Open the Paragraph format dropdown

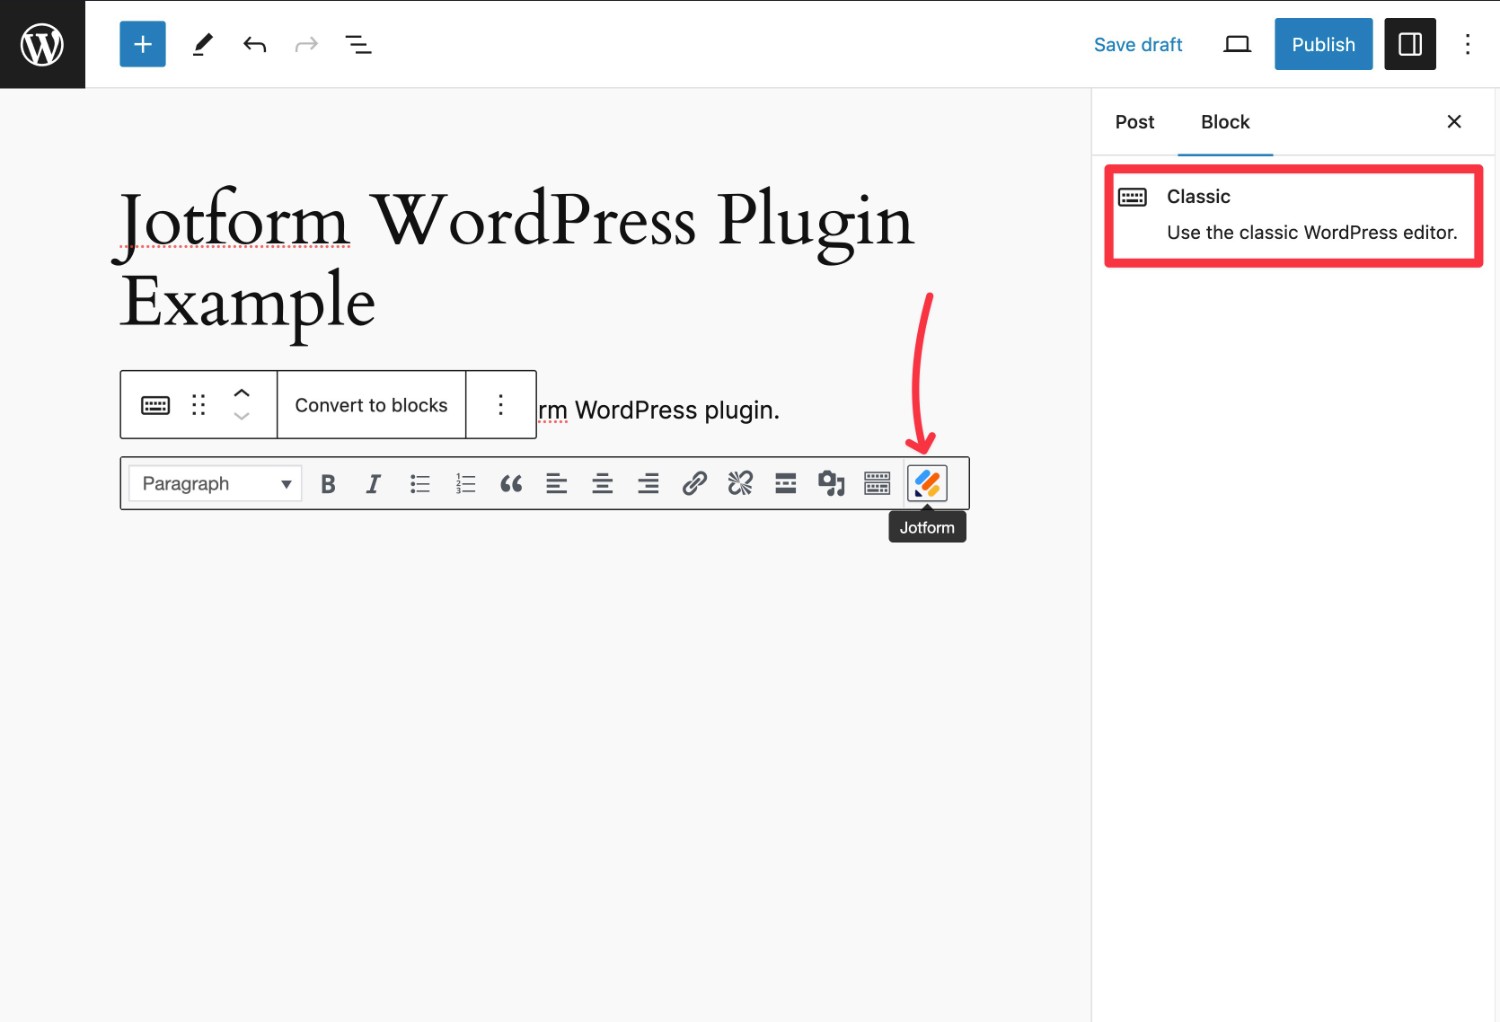pos(215,484)
